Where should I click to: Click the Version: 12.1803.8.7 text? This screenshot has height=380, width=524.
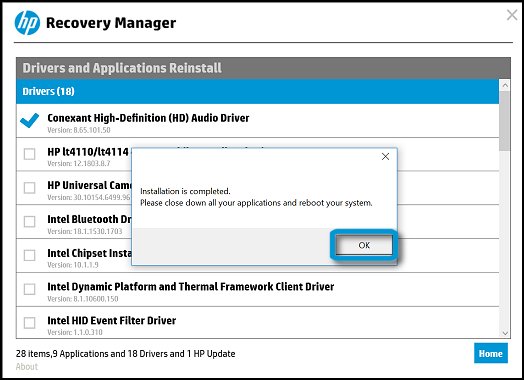coord(79,164)
